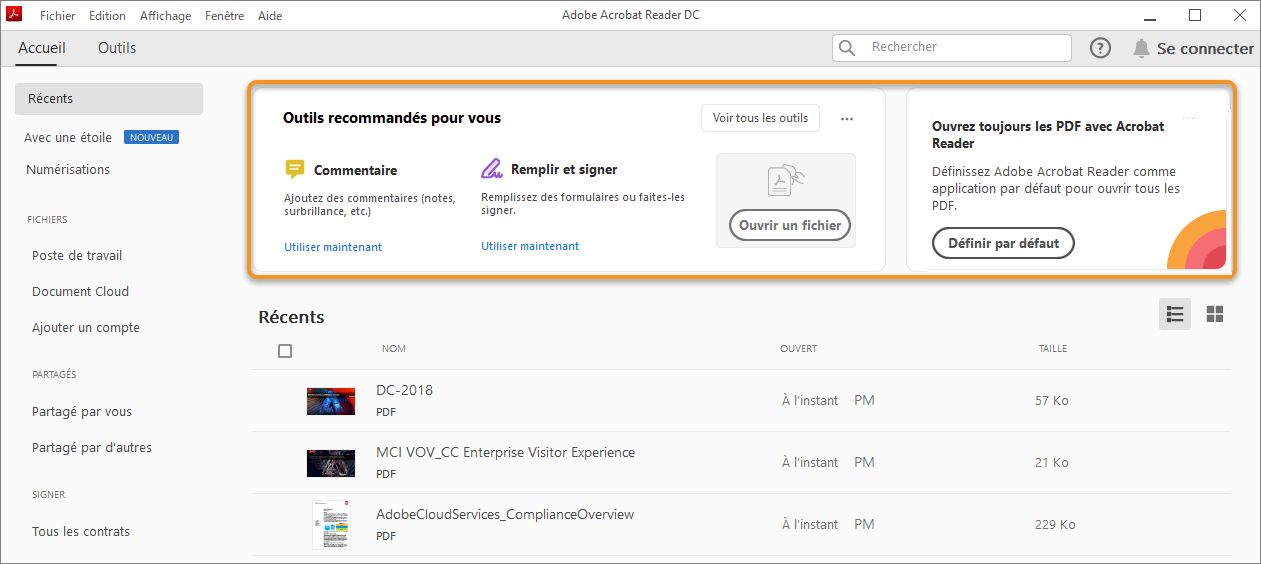Click the 57 Ko size value

(x=1052, y=400)
